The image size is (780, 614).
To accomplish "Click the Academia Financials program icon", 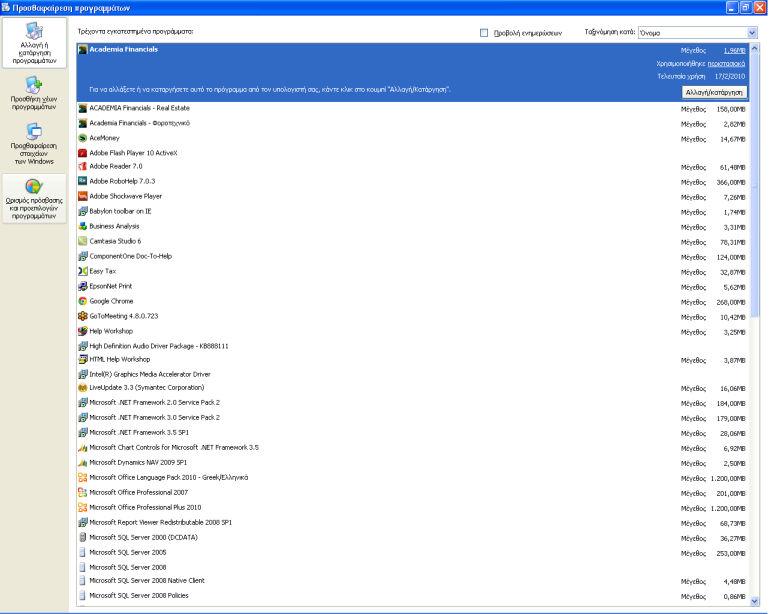I will (x=83, y=50).
